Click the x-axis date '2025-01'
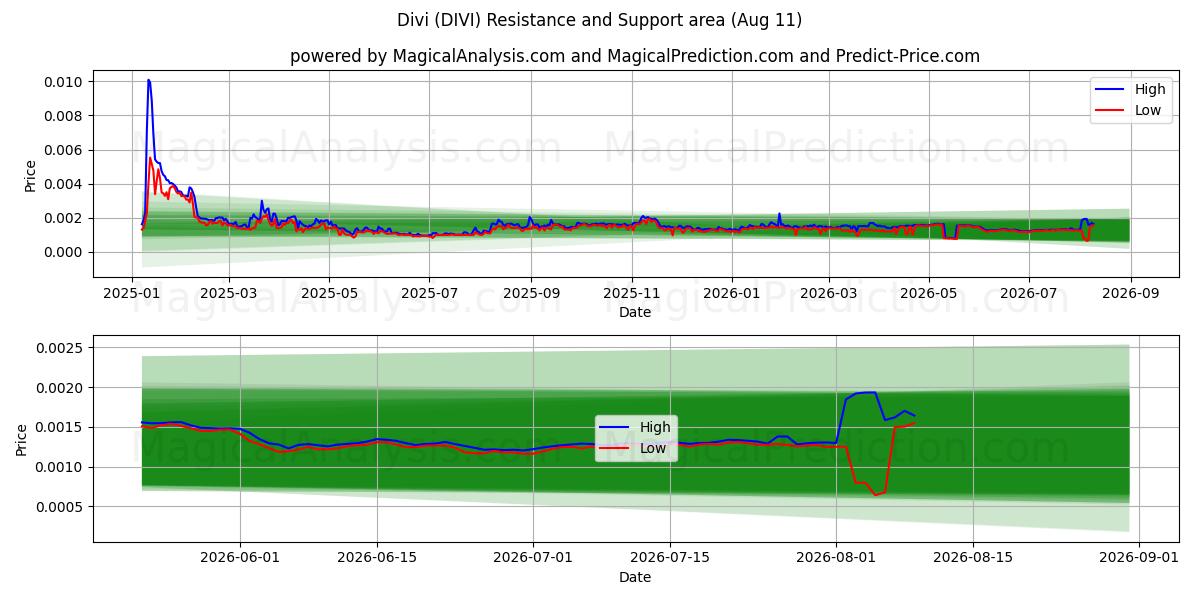1200x600 pixels. tap(132, 294)
